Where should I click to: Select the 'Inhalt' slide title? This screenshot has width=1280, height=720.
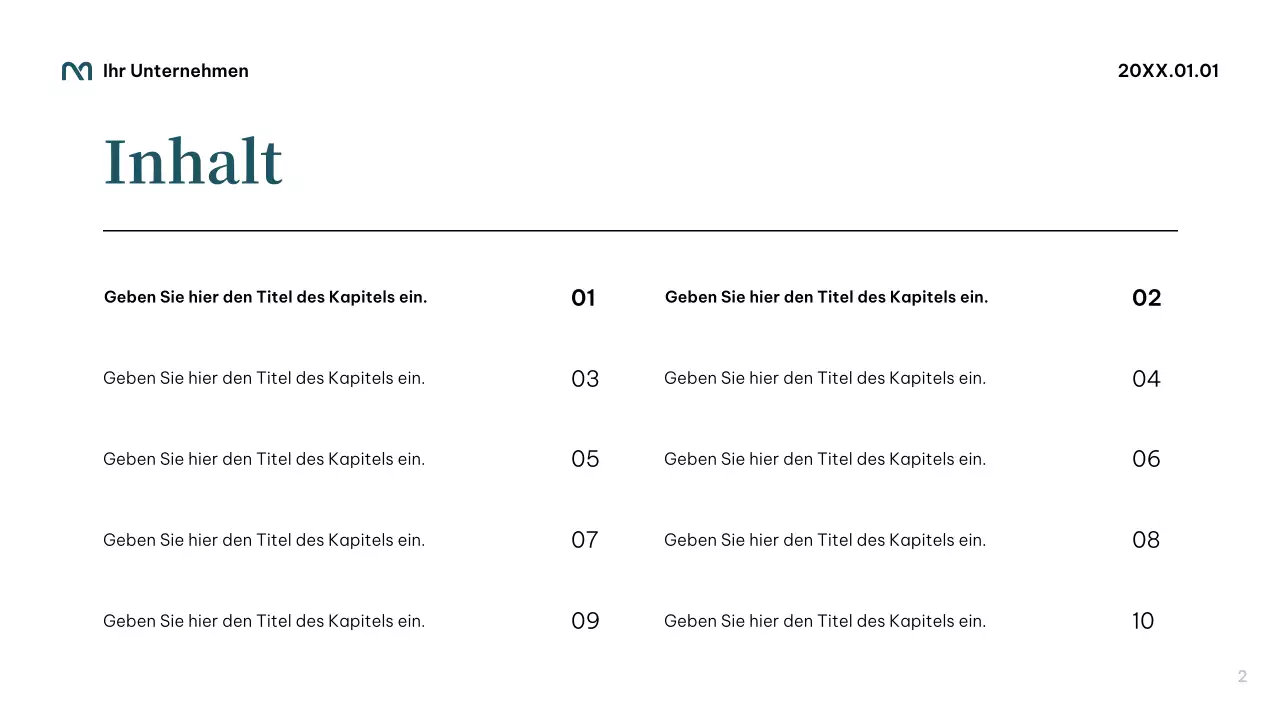[x=193, y=162]
